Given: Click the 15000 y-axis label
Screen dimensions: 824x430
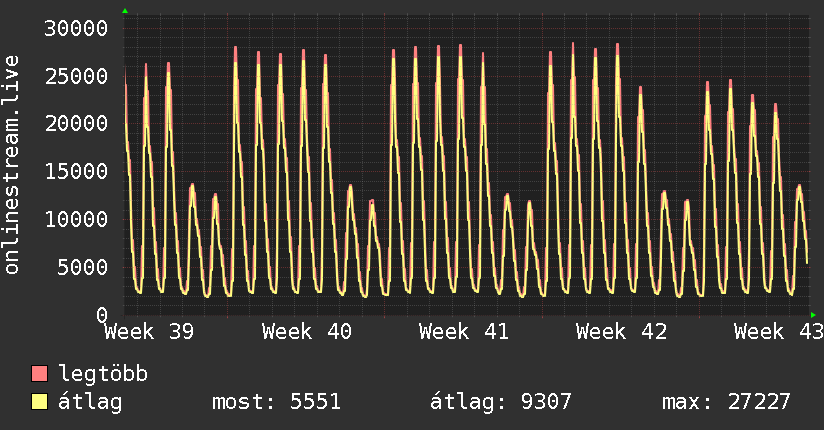Looking at the screenshot, I should (76, 171).
